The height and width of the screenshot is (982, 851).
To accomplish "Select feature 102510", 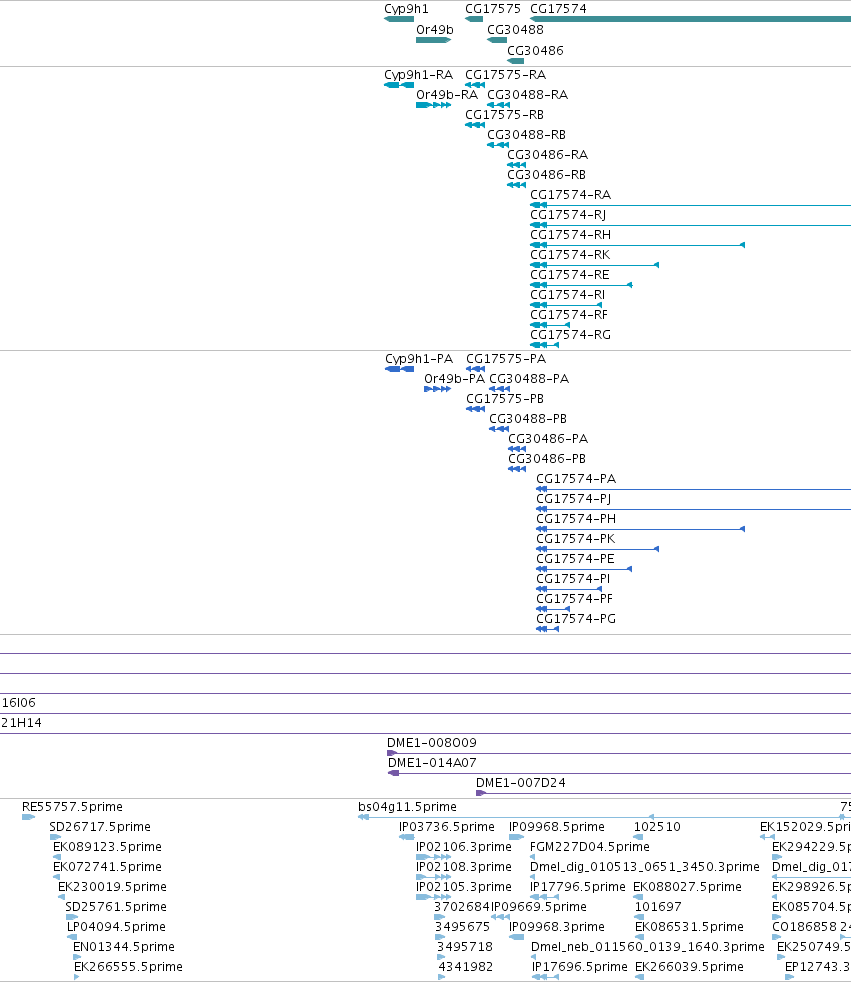I will (639, 837).
